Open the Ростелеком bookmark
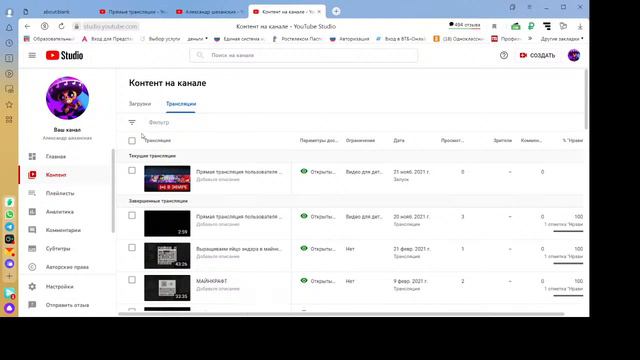640x360 pixels. click(x=297, y=39)
